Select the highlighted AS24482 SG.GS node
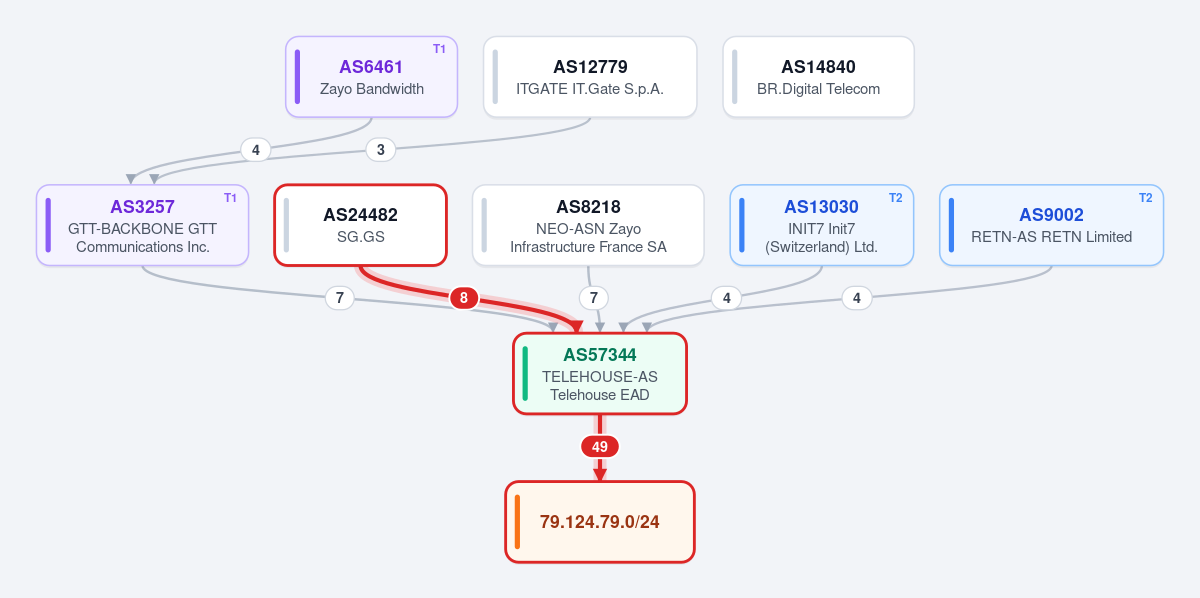1200x598 pixels. point(360,225)
